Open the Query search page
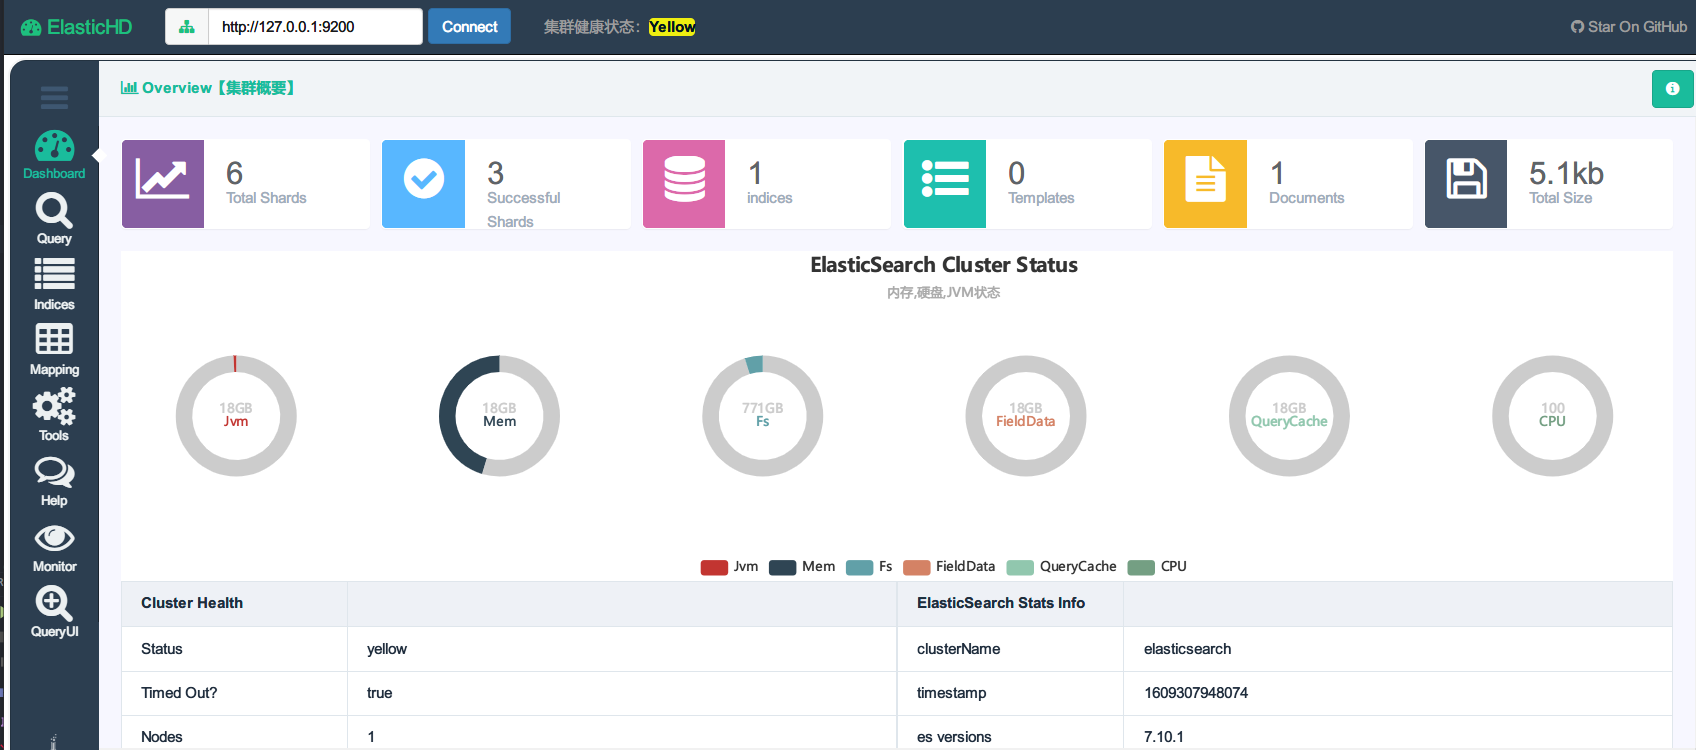Screen dimensions: 1696x750 click(54, 219)
